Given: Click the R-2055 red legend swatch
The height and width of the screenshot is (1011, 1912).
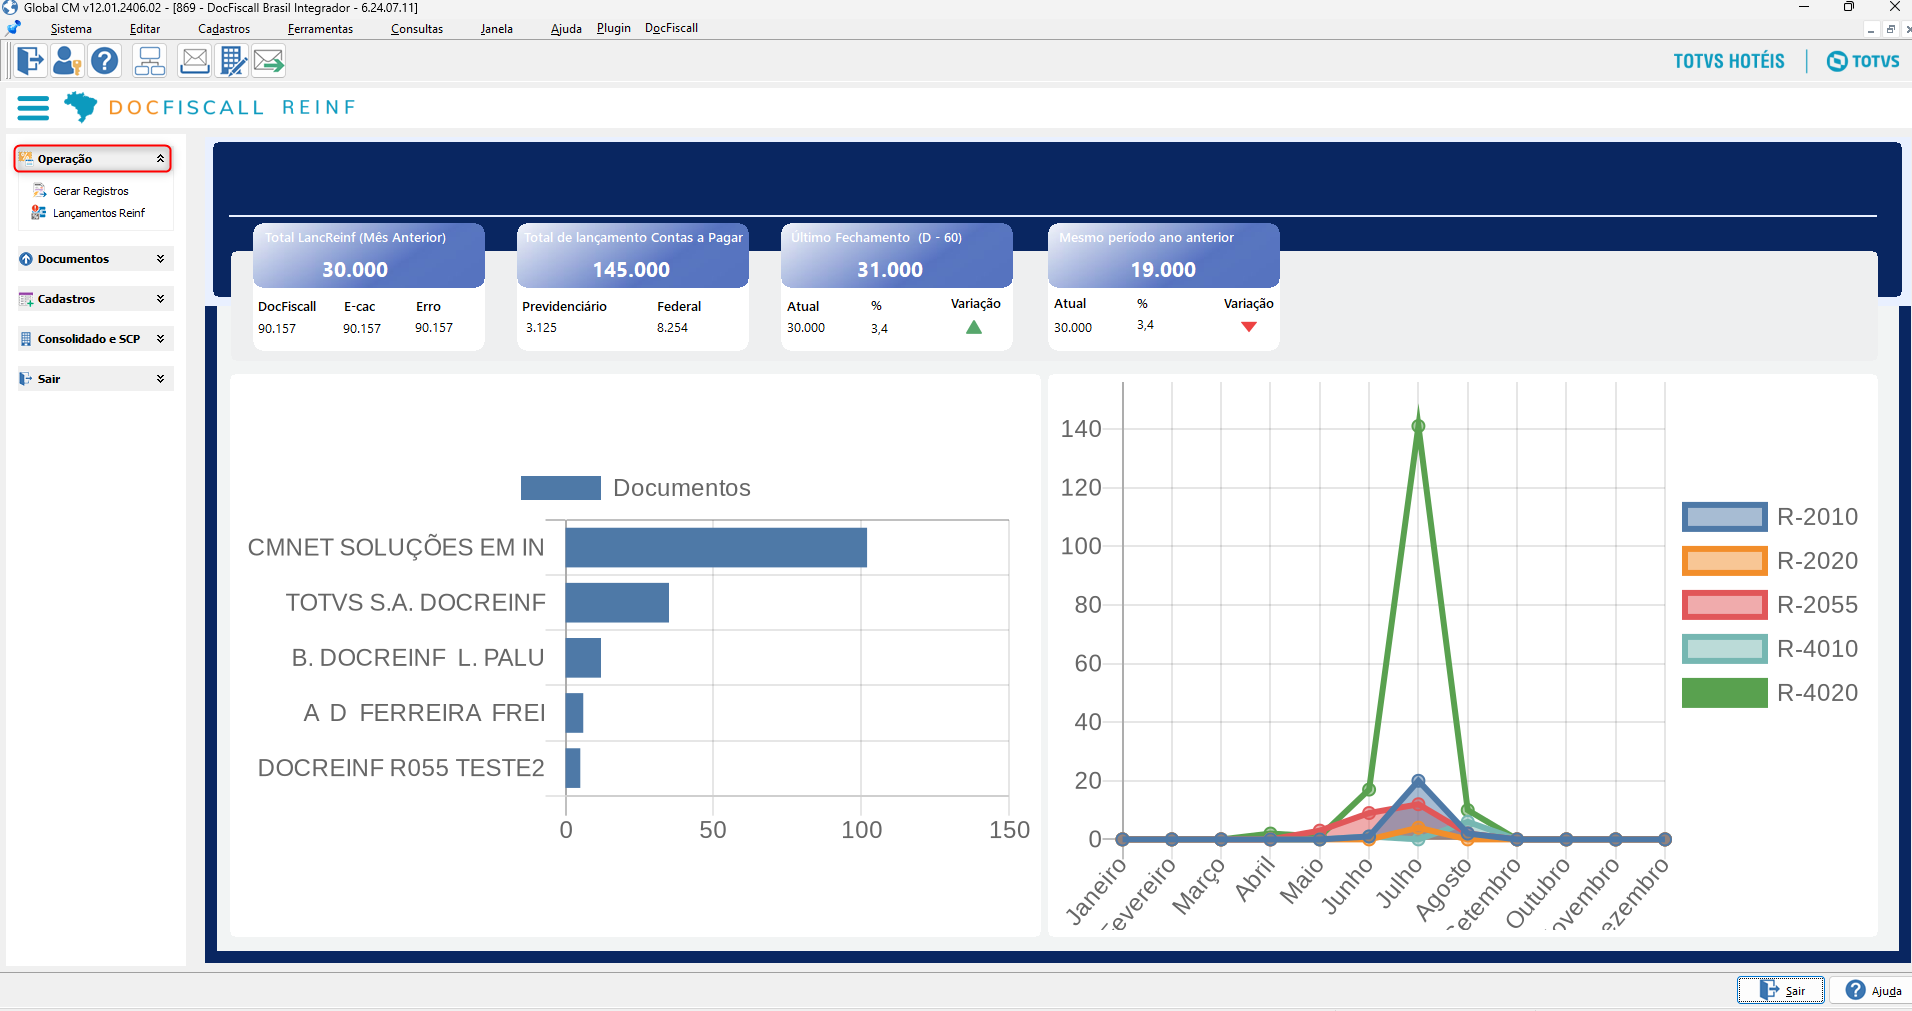Looking at the screenshot, I should pyautogui.click(x=1724, y=605).
